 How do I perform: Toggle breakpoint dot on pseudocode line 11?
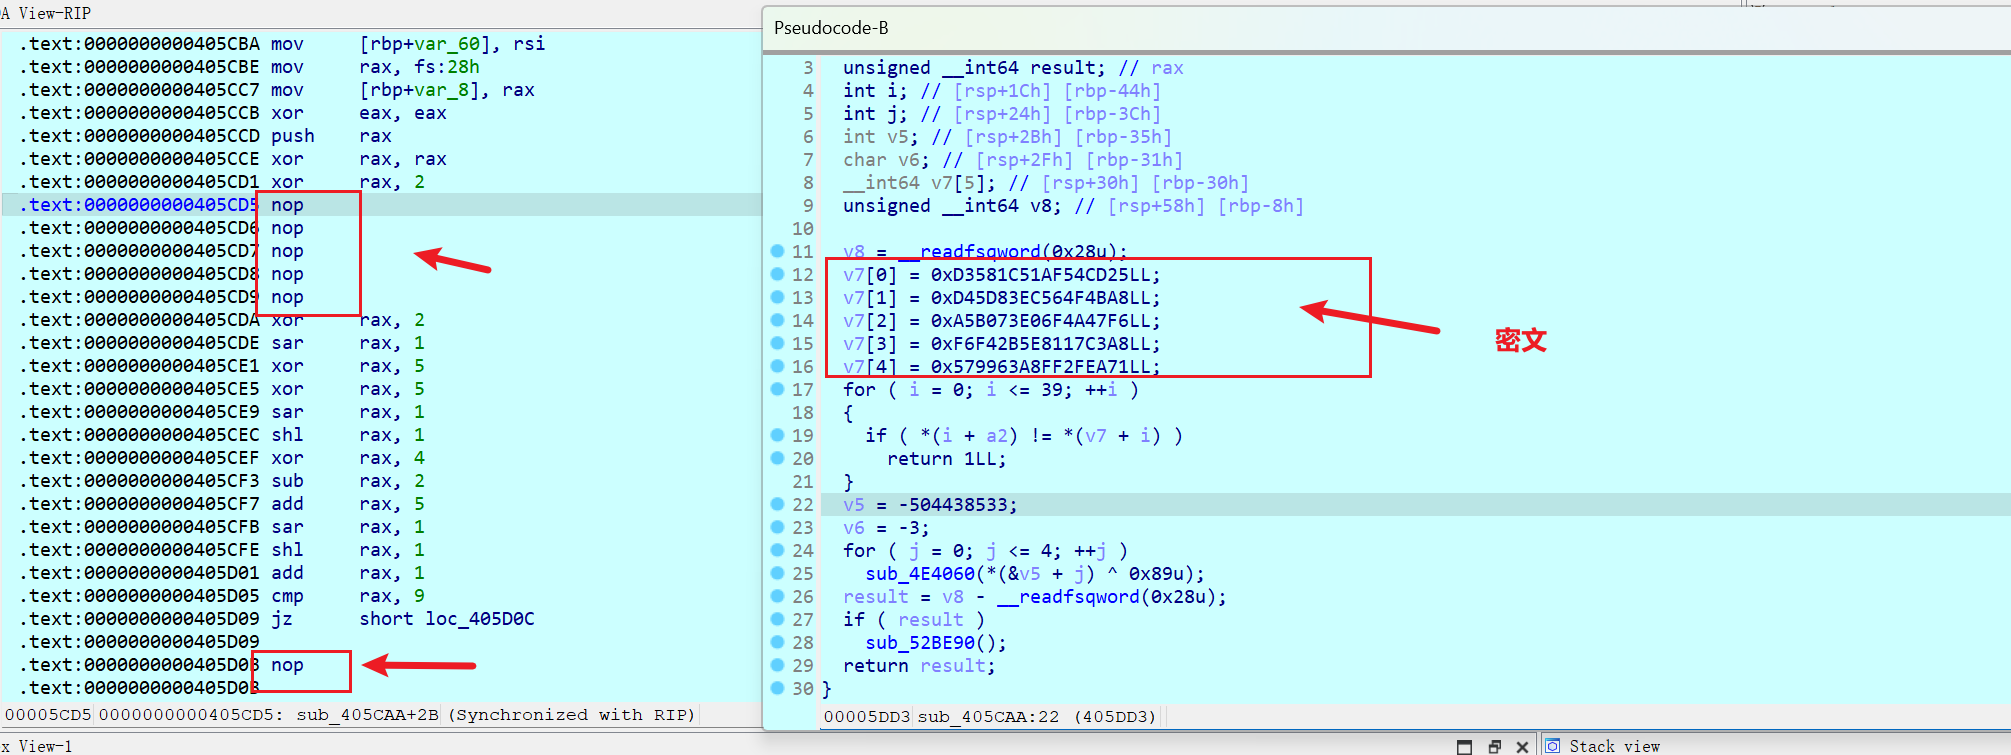(x=777, y=251)
